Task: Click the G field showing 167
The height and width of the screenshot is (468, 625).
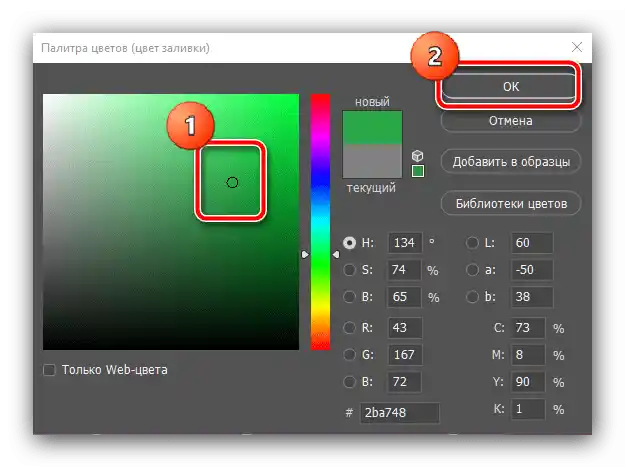Action: click(405, 354)
